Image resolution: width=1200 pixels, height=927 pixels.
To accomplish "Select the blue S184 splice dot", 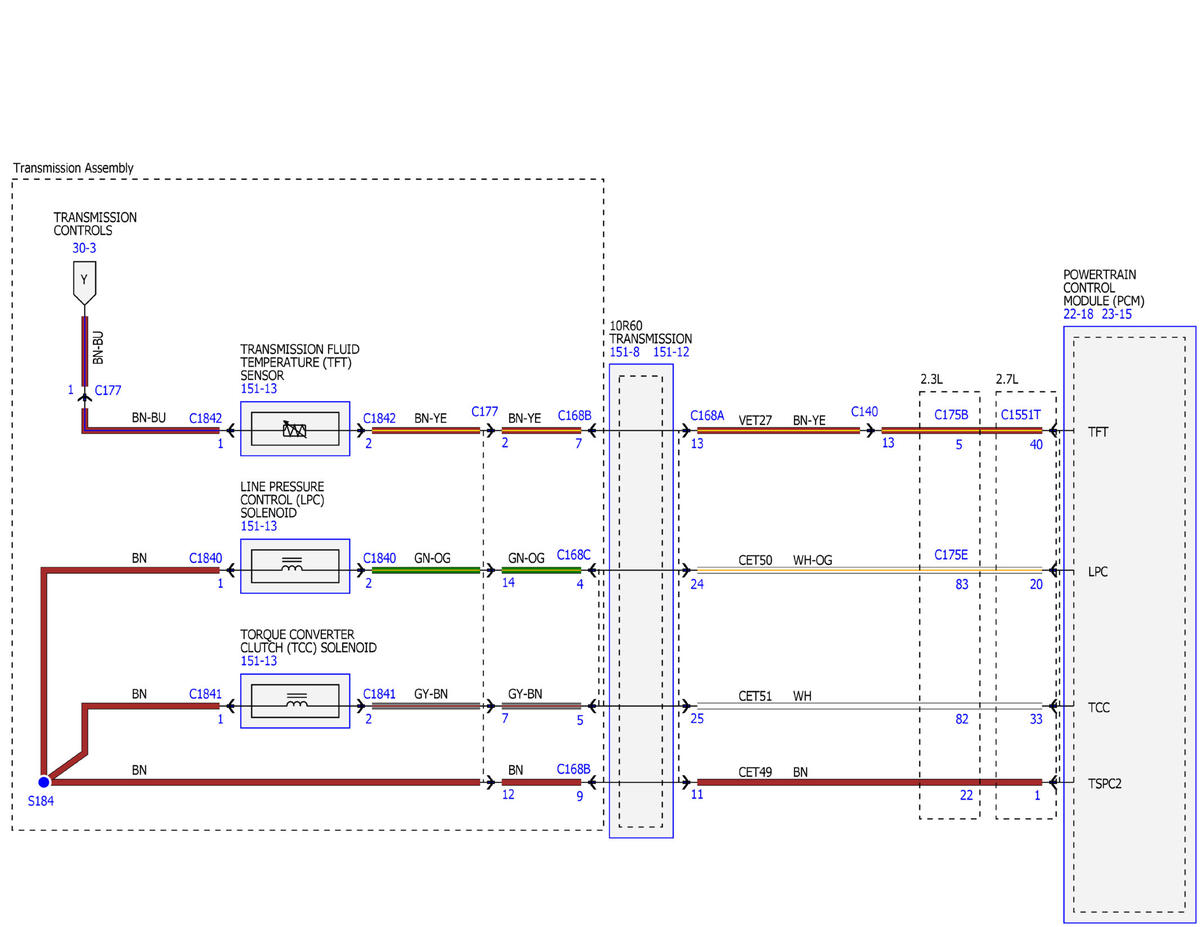I will pyautogui.click(x=44, y=782).
